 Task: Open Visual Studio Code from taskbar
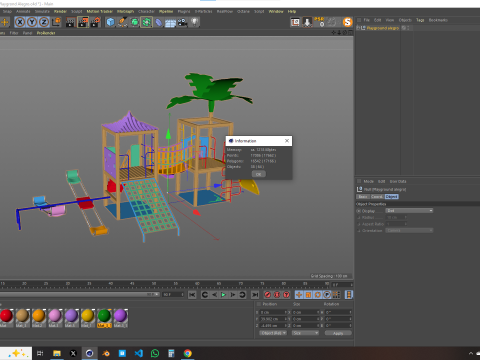pyautogui.click(x=139, y=353)
